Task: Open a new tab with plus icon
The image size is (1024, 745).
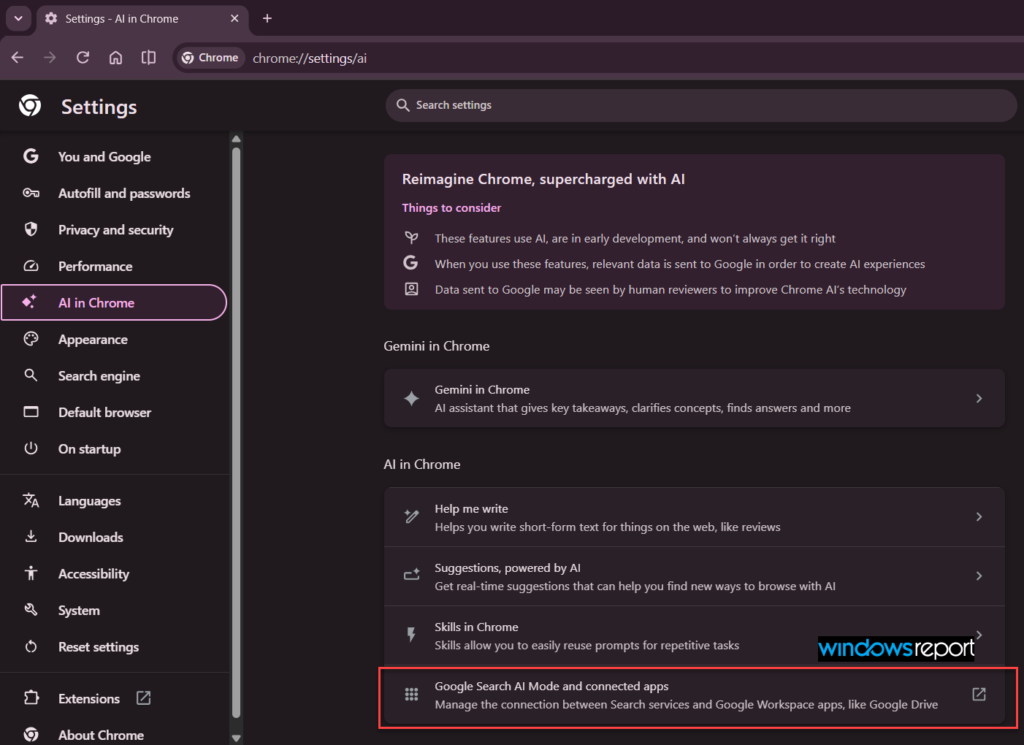Action: pos(267,18)
